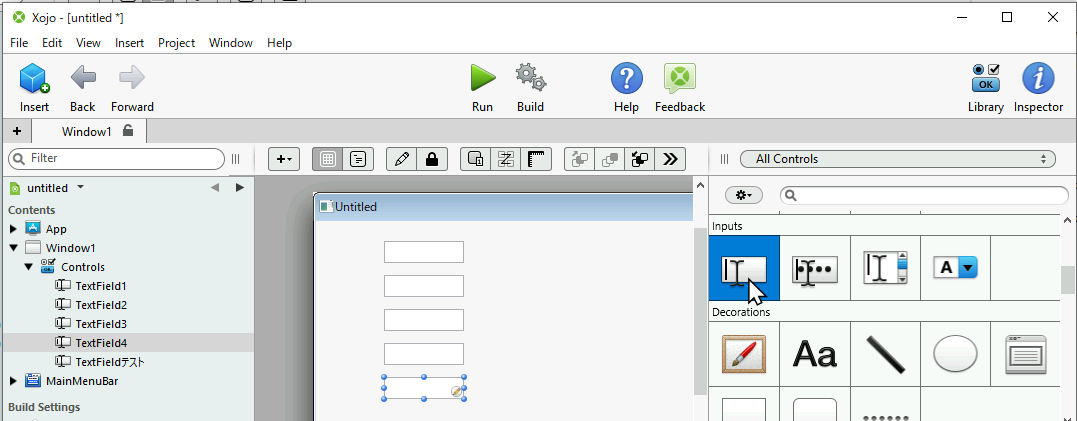Select TextField1 in the navigator

[x=101, y=286]
